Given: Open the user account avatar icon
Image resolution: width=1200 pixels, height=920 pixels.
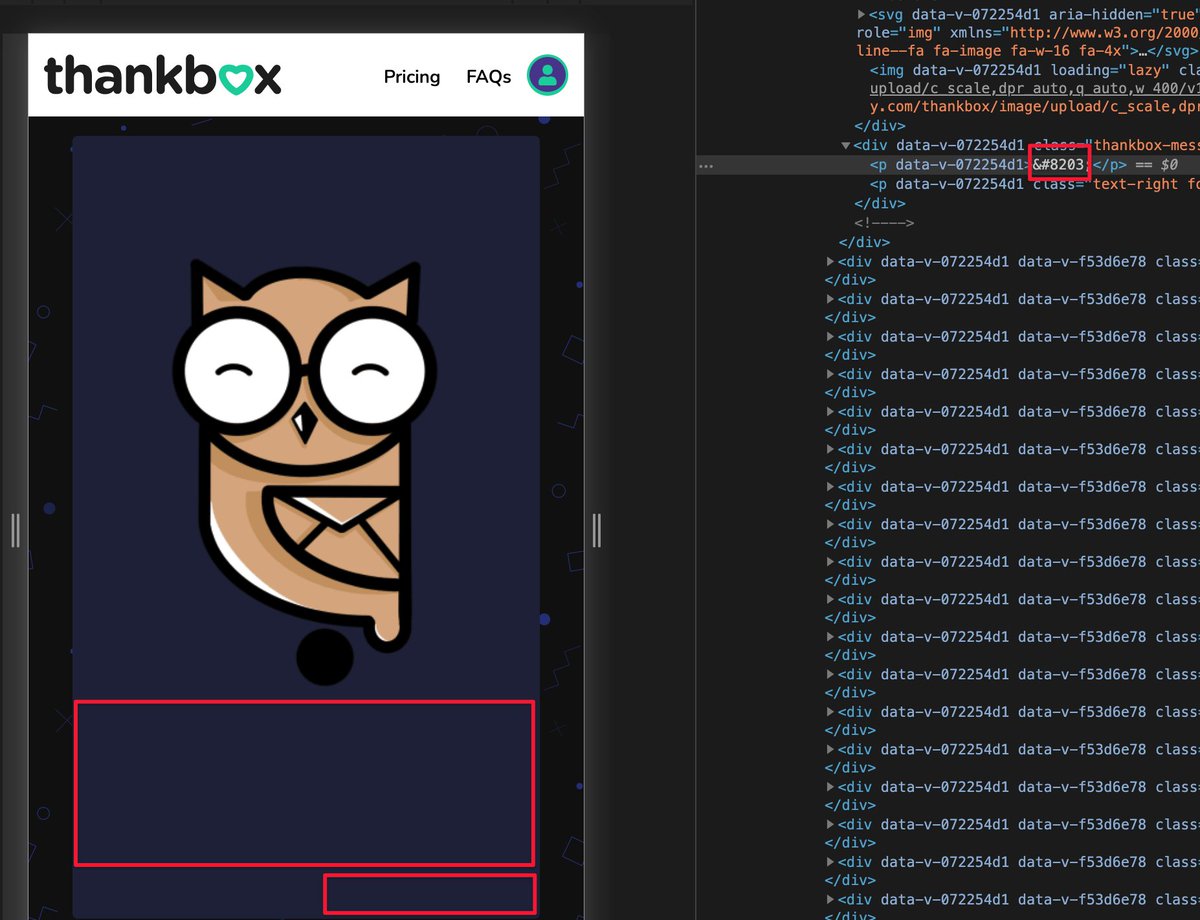Looking at the screenshot, I should [x=548, y=75].
